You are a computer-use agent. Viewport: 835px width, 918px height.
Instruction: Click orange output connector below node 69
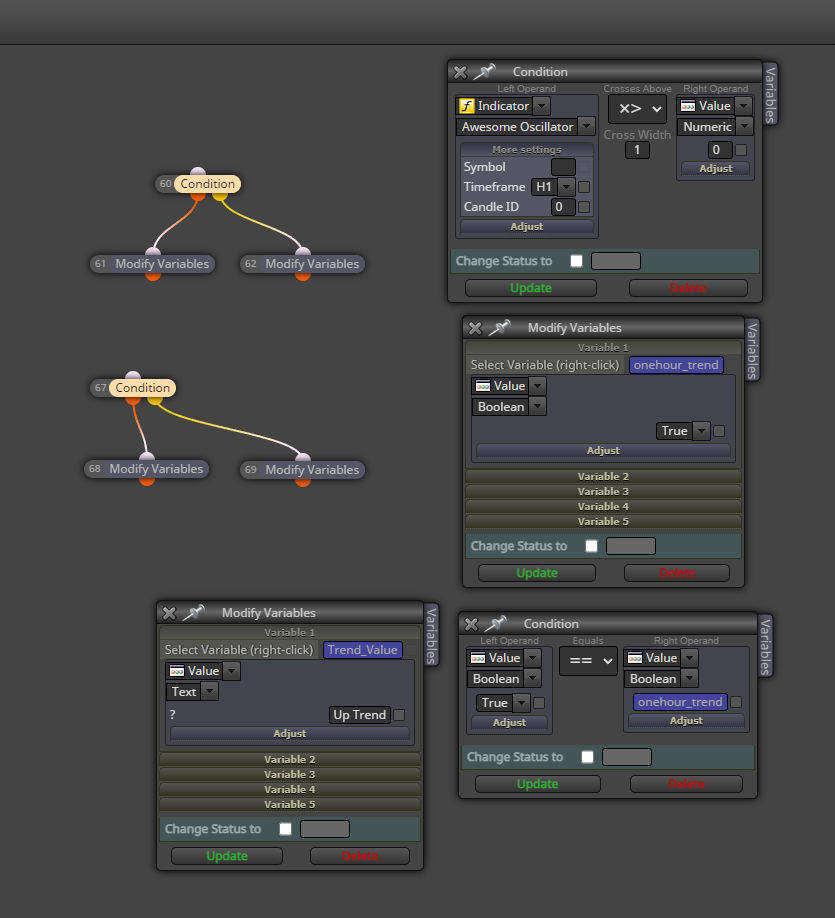click(x=303, y=482)
